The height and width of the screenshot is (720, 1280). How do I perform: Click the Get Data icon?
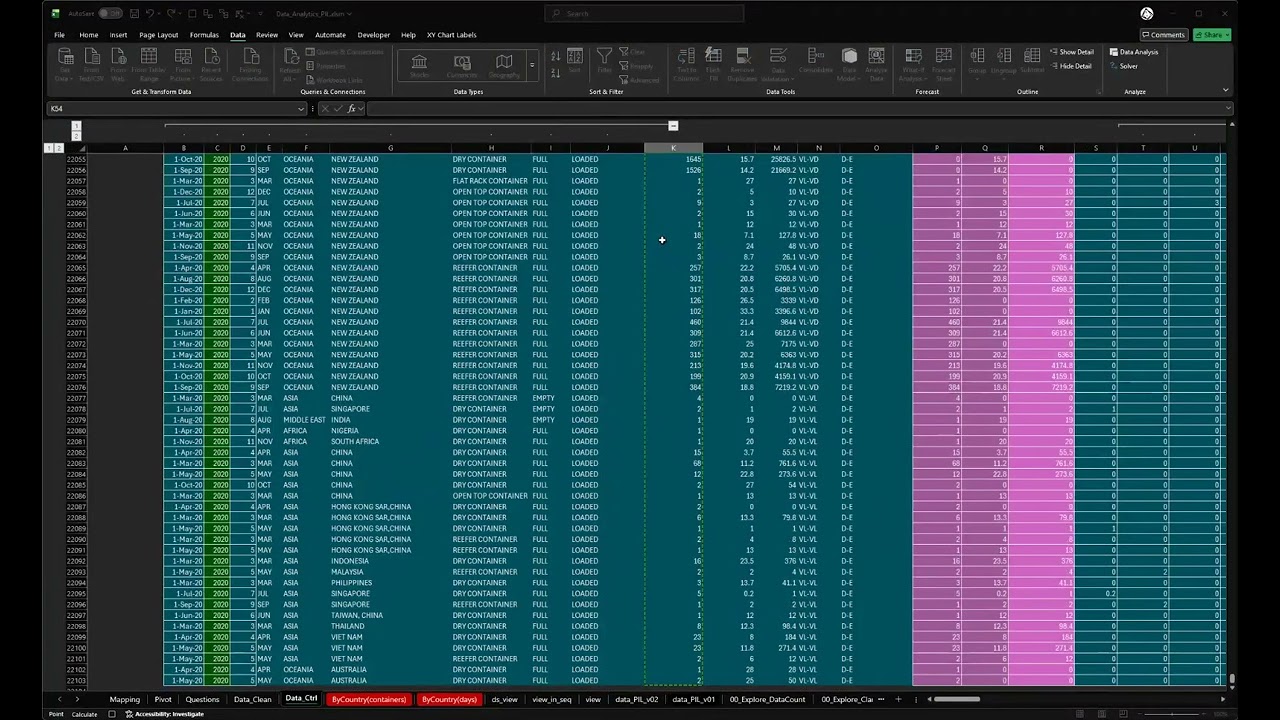[65, 64]
